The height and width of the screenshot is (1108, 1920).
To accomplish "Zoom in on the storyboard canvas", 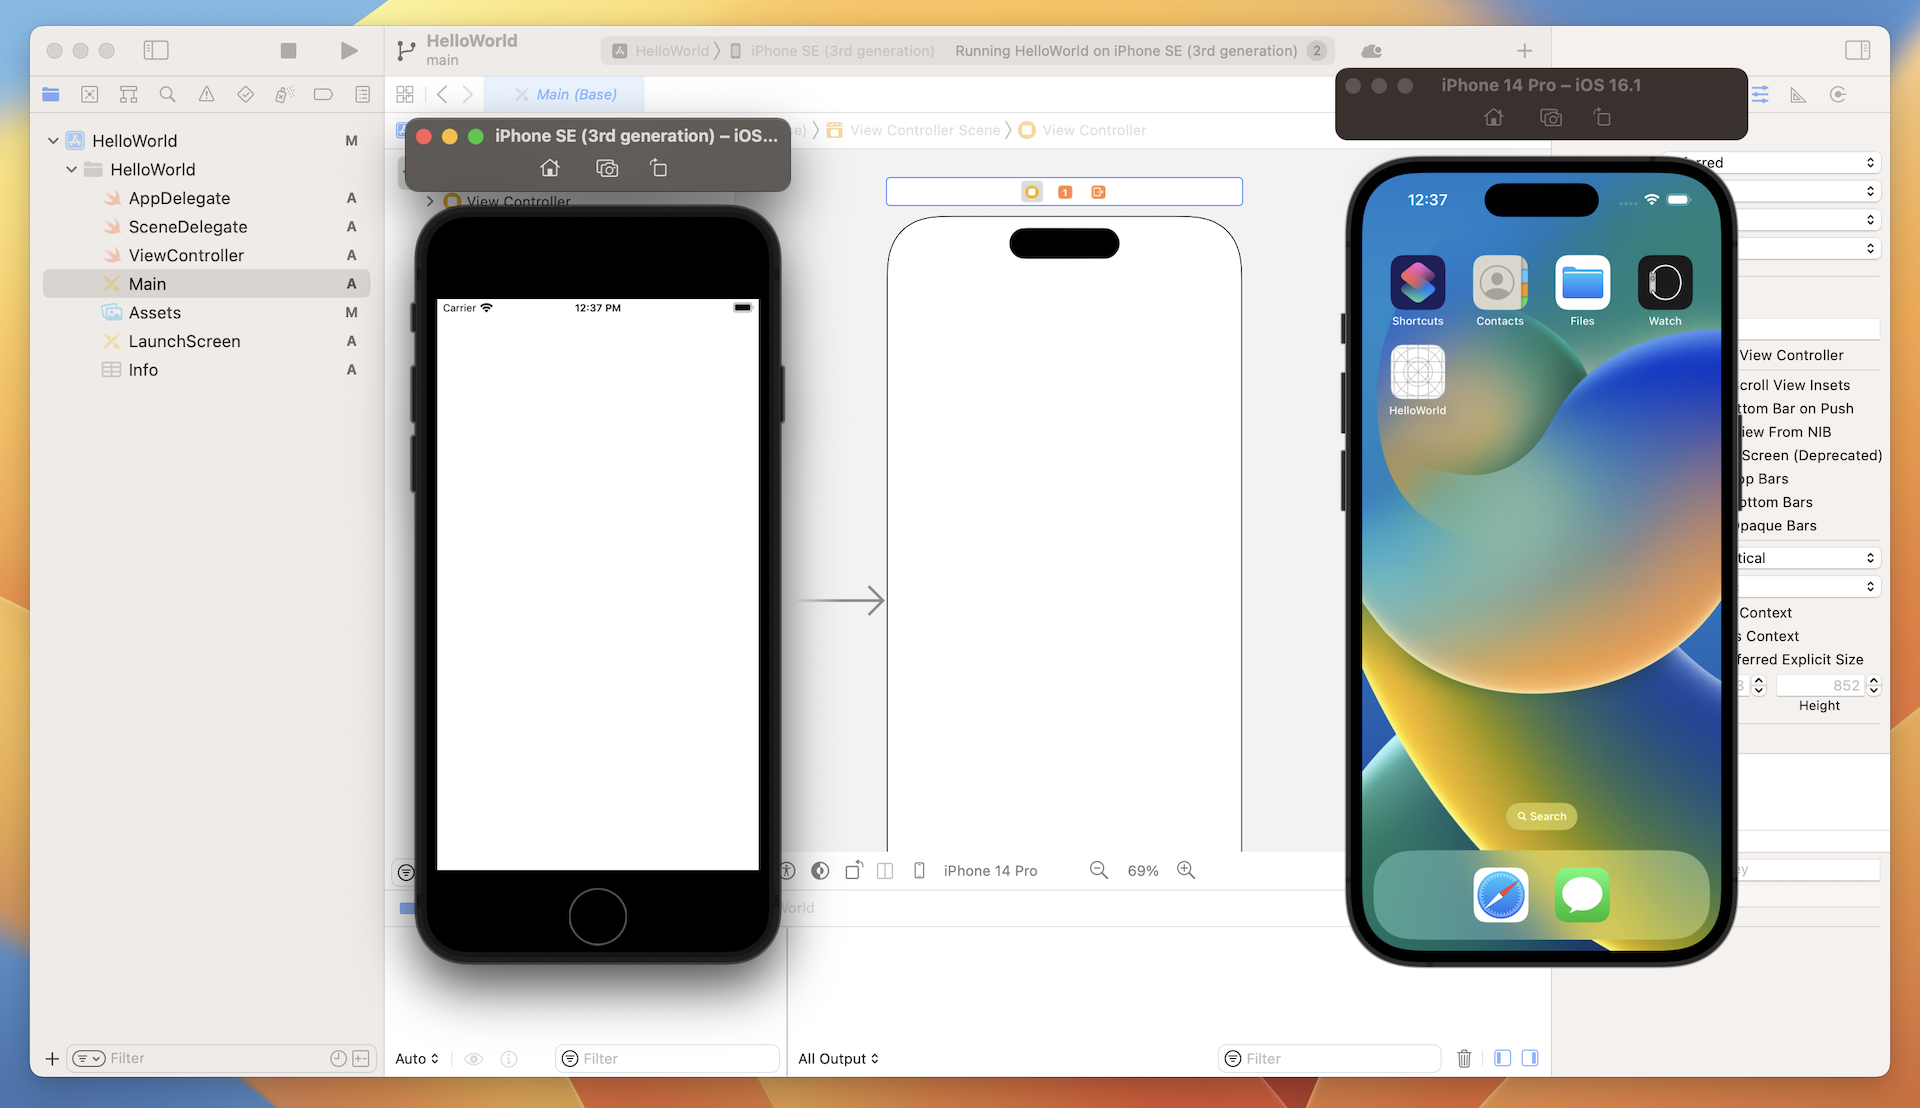I will [x=1186, y=870].
